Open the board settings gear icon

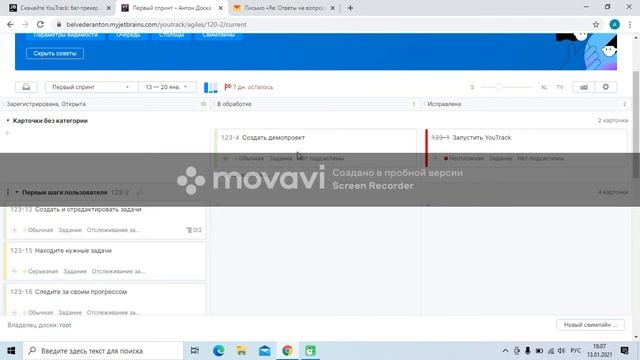tap(606, 87)
